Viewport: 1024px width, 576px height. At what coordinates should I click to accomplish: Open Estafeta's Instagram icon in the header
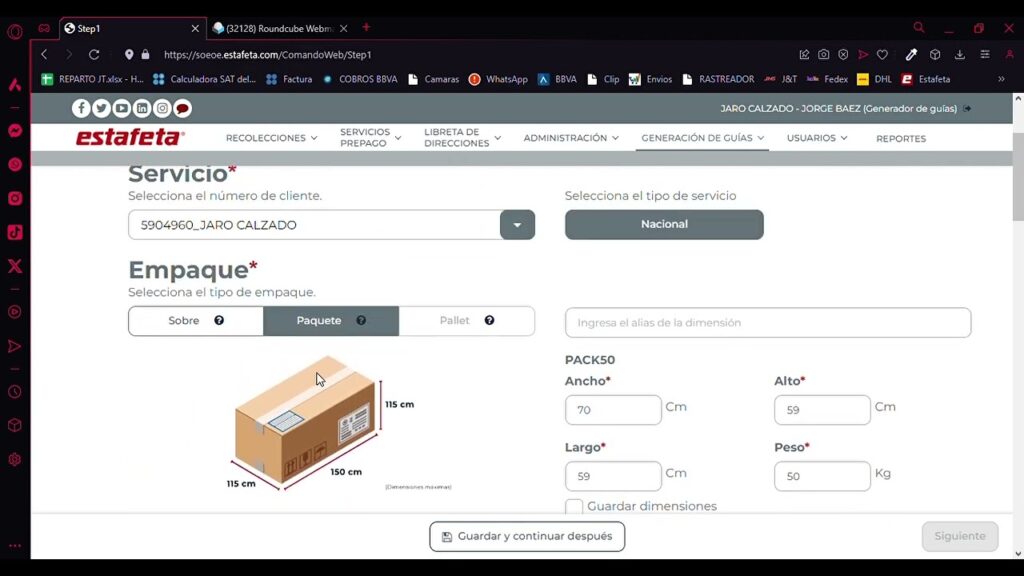(x=162, y=108)
